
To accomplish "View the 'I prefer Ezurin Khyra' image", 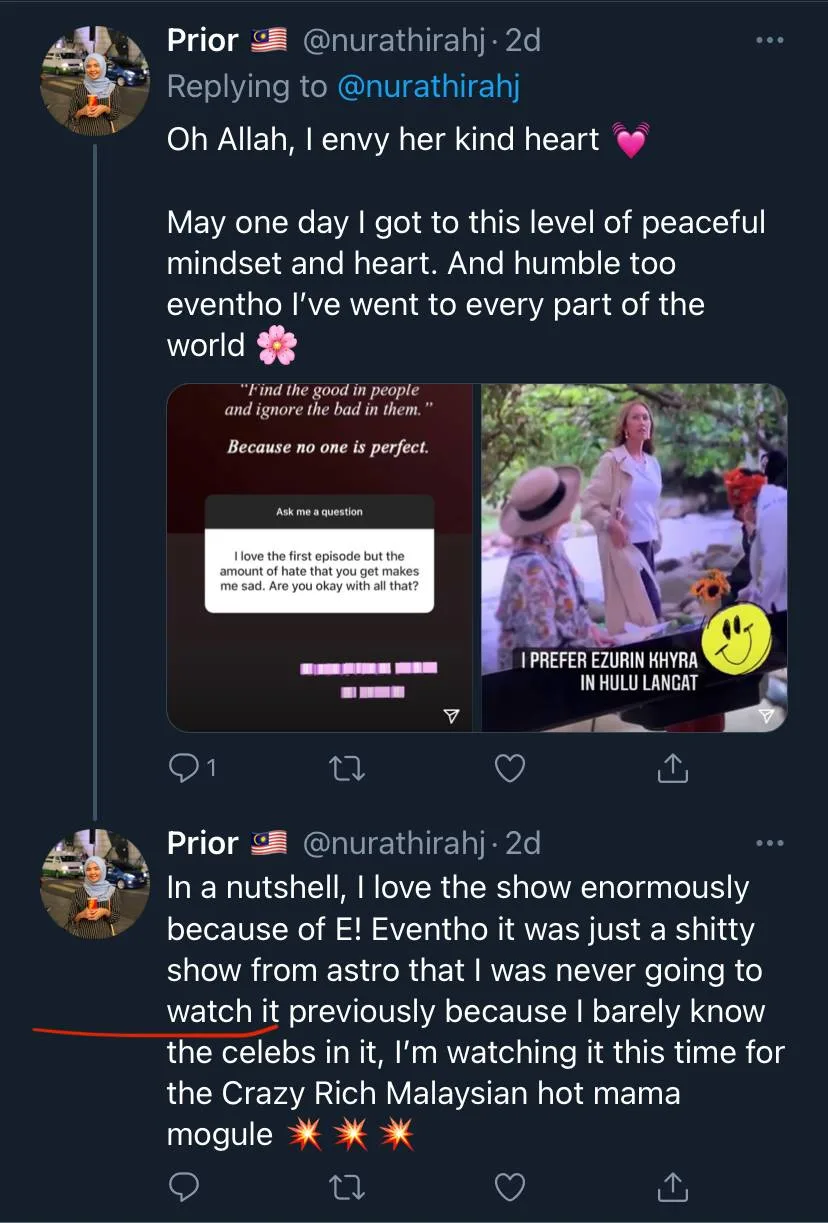I will pos(634,557).
